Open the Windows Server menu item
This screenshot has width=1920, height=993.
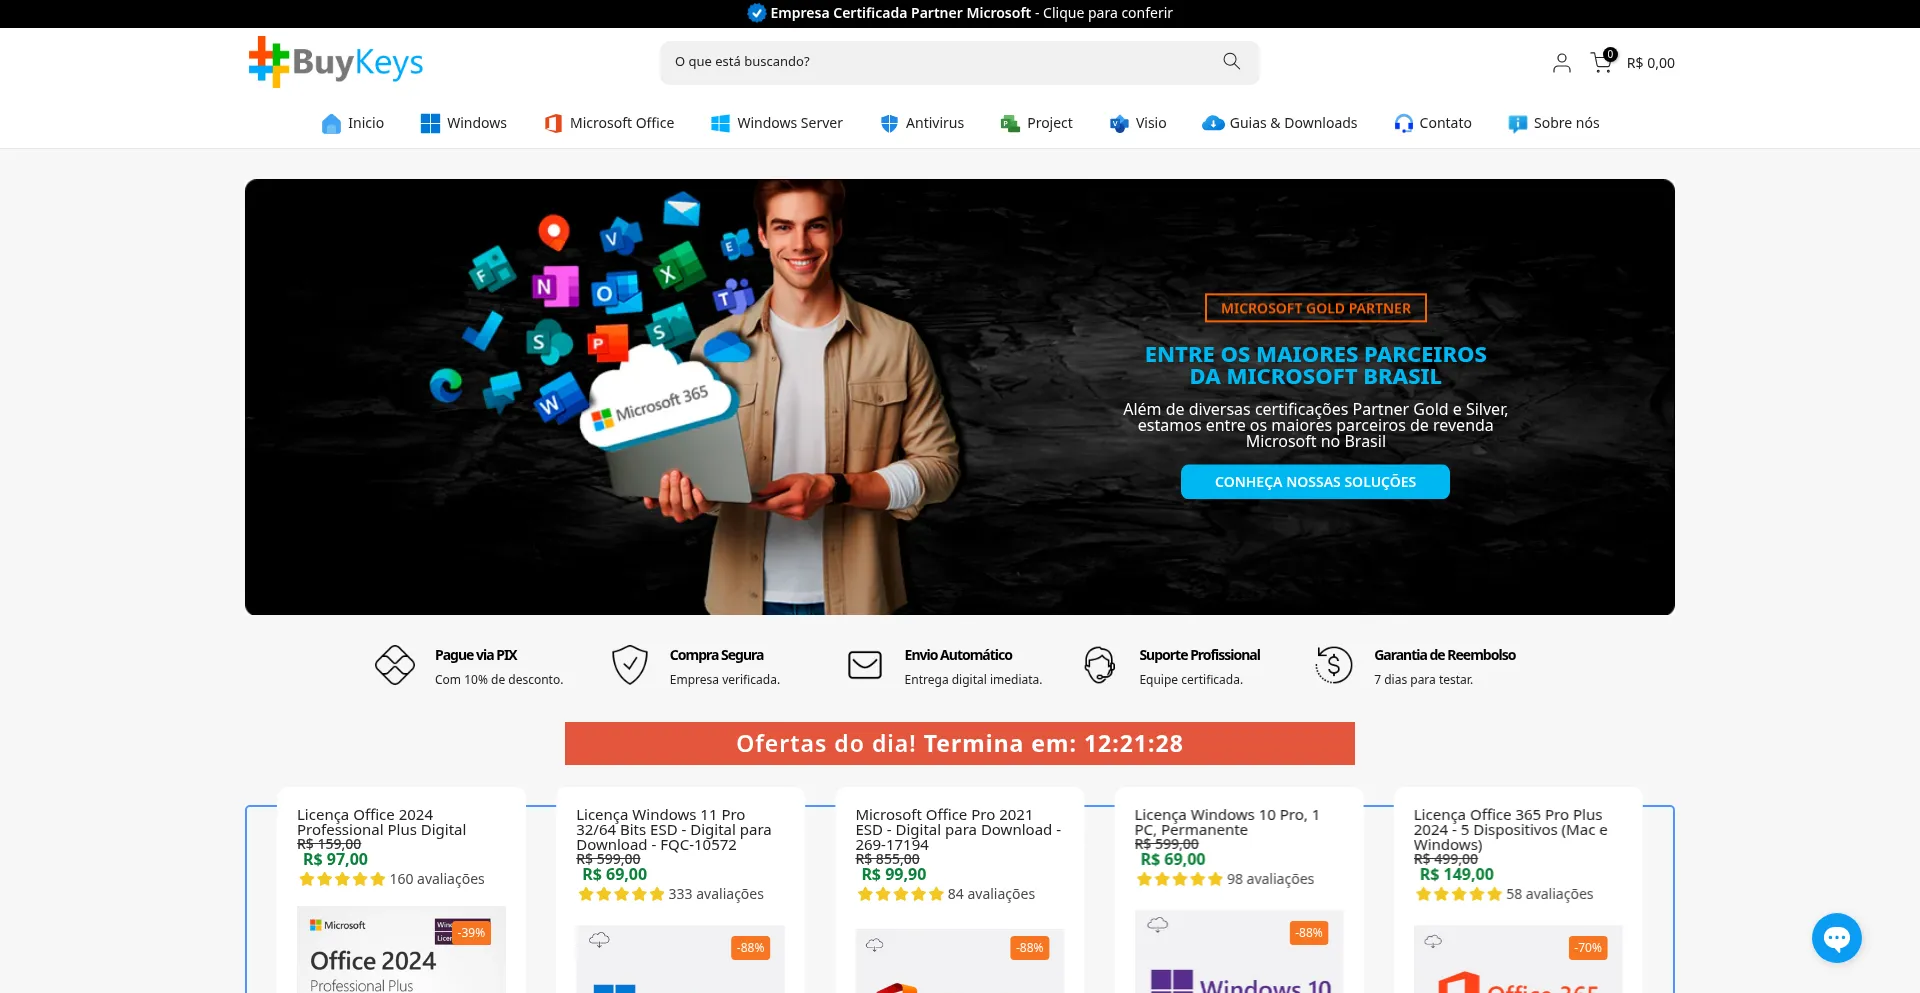click(777, 123)
